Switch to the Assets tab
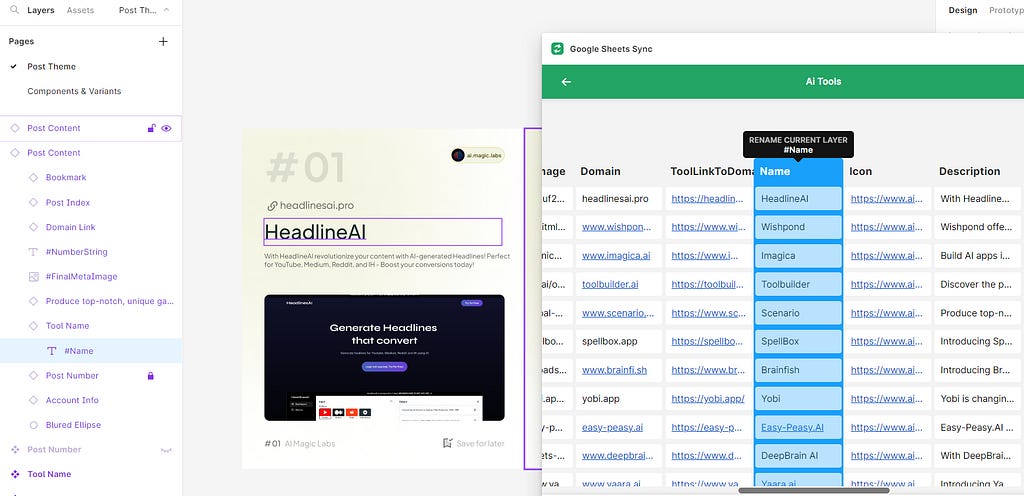The width and height of the screenshot is (1024, 496). coord(80,10)
